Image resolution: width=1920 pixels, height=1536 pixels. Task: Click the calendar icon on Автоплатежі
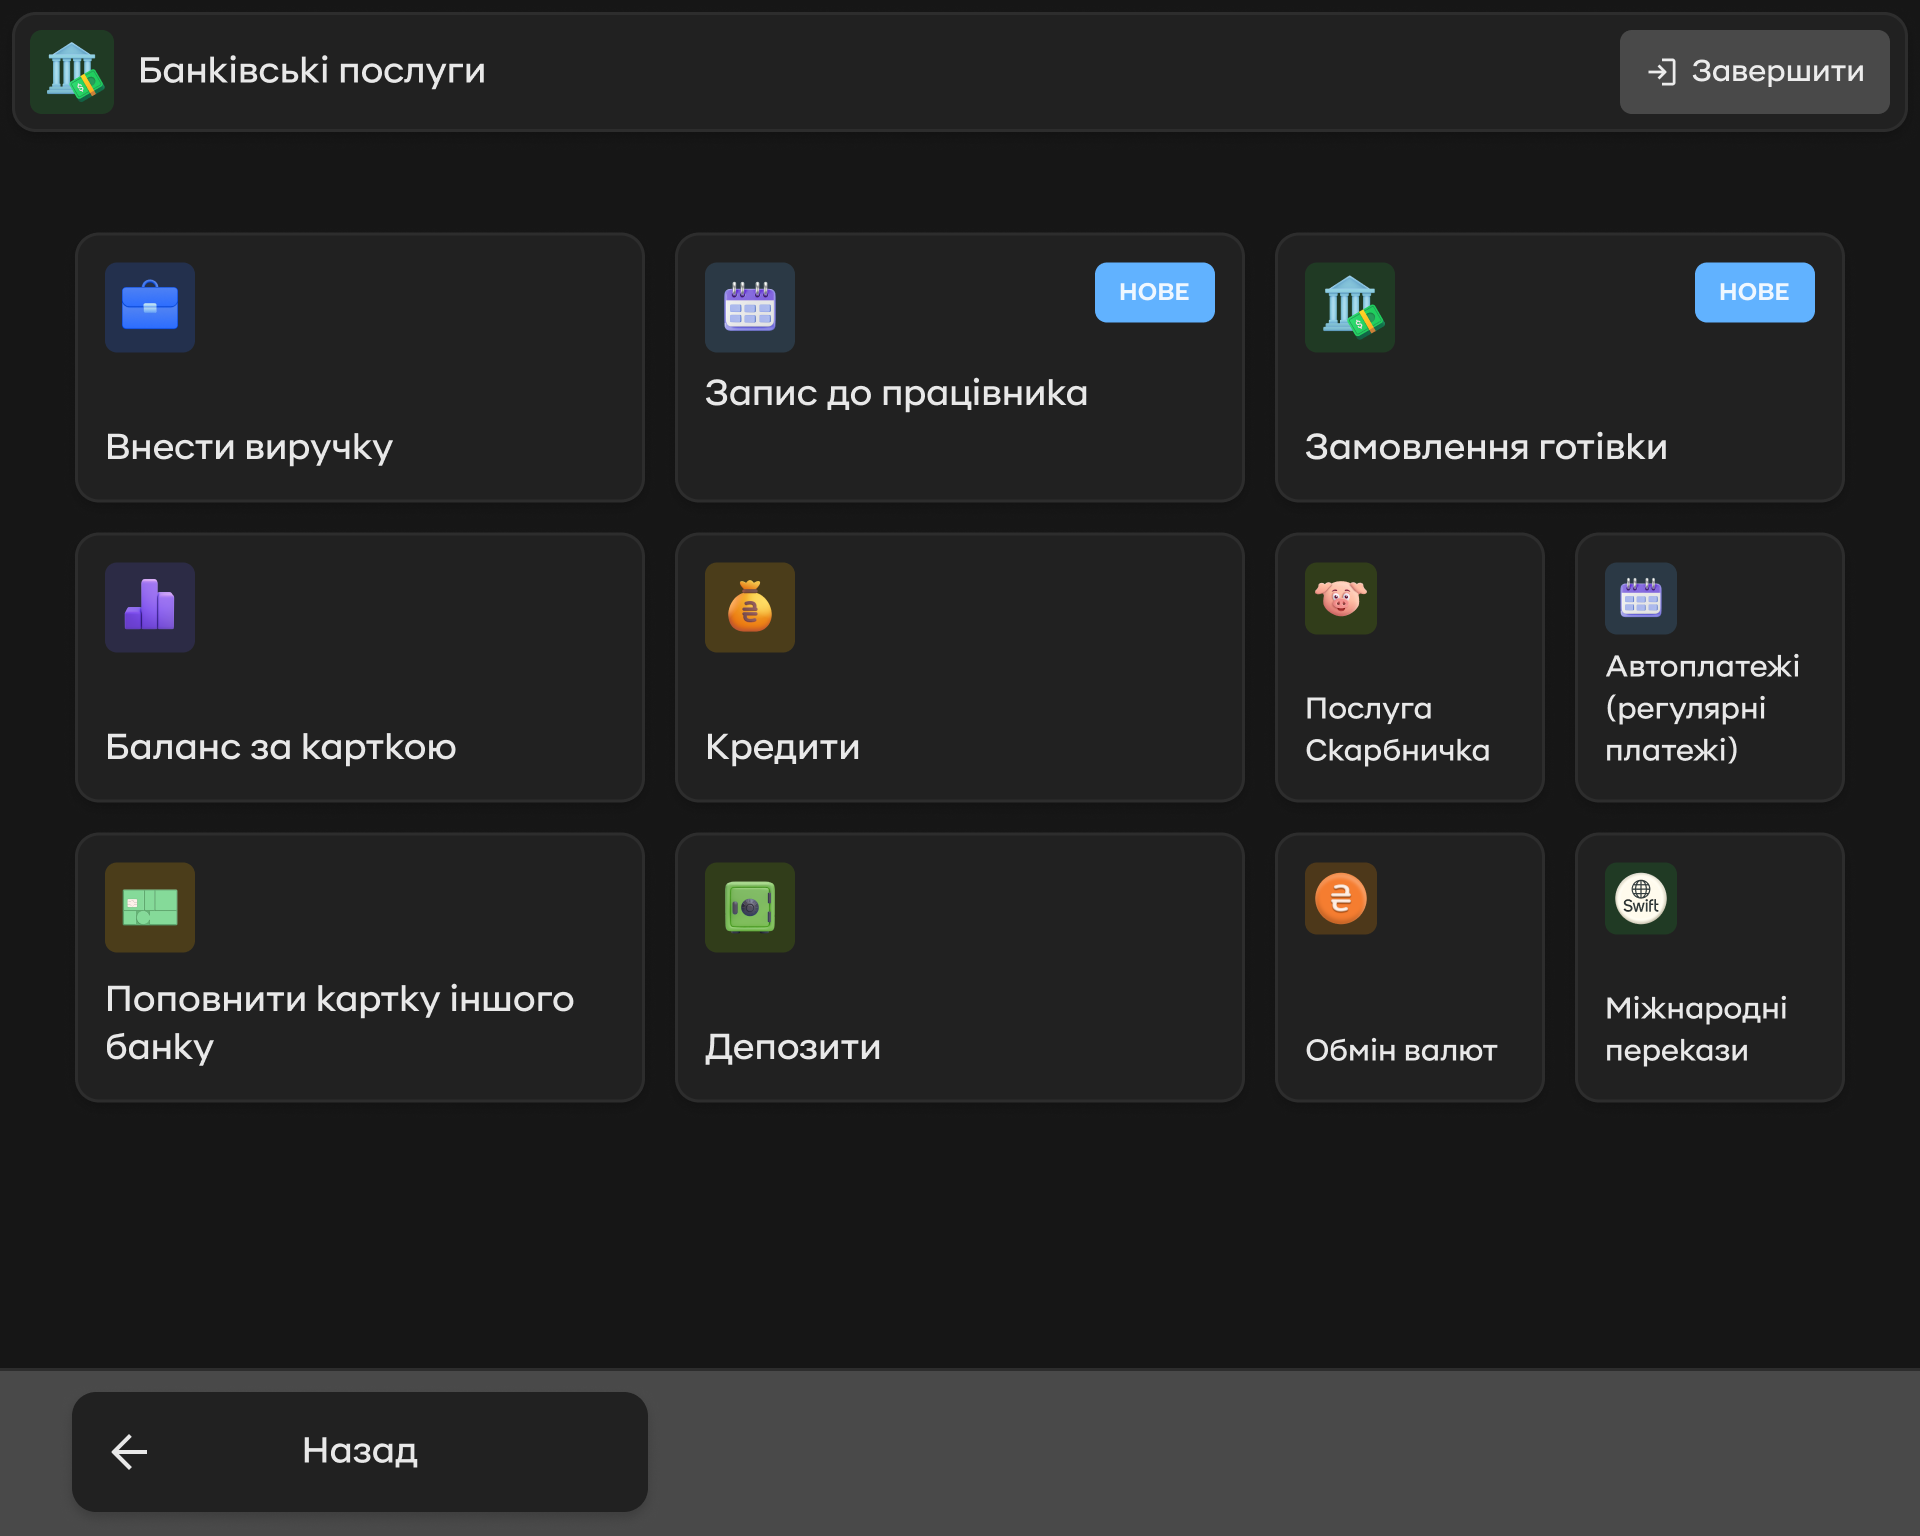click(x=1641, y=598)
